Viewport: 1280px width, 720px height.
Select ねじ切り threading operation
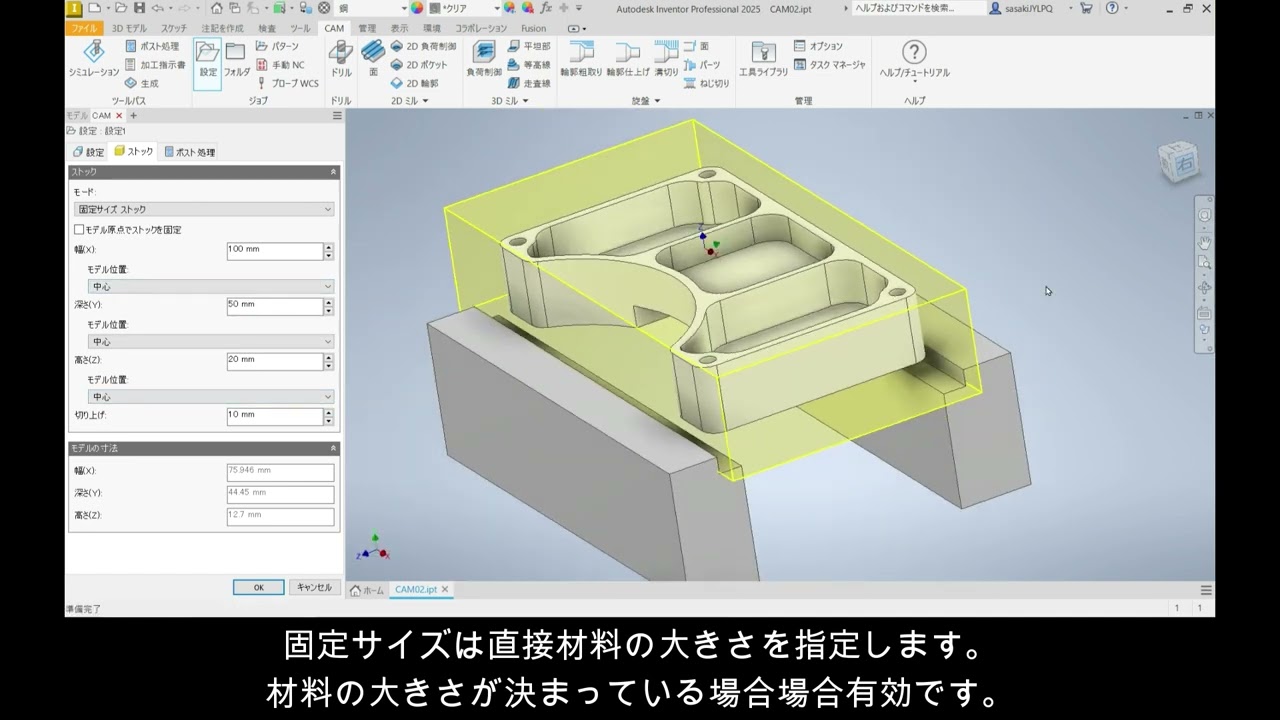pos(706,83)
